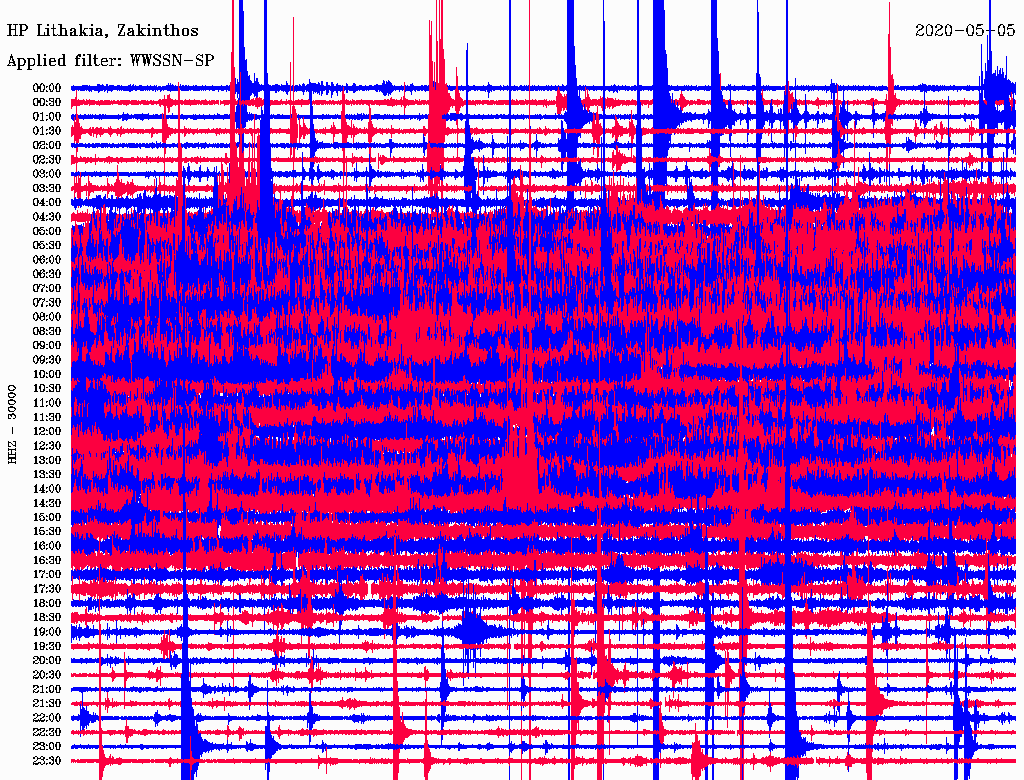Select the 21:00 time row label
This screenshot has height=780, width=1024.
[47, 689]
